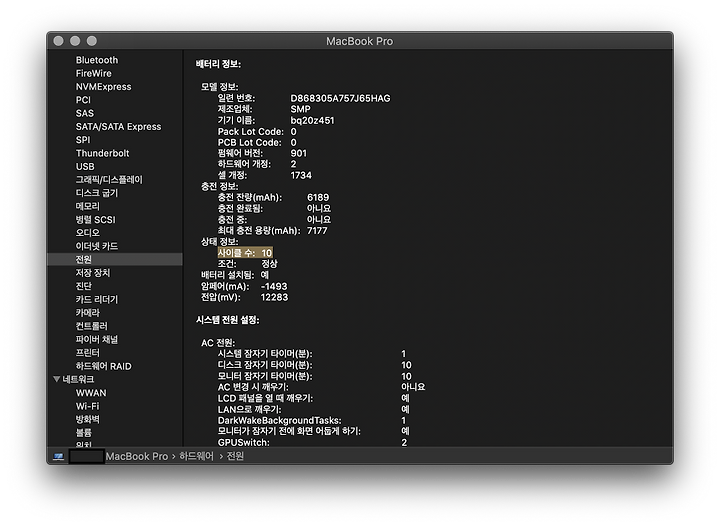This screenshot has height=526, width=720.
Task: Click the PCB Lot Code label
Action: coord(249,142)
